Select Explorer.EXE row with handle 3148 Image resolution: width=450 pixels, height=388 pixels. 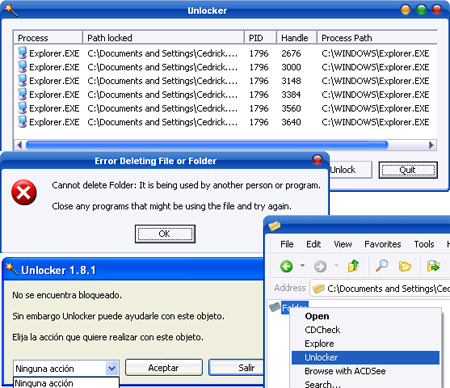tap(225, 81)
